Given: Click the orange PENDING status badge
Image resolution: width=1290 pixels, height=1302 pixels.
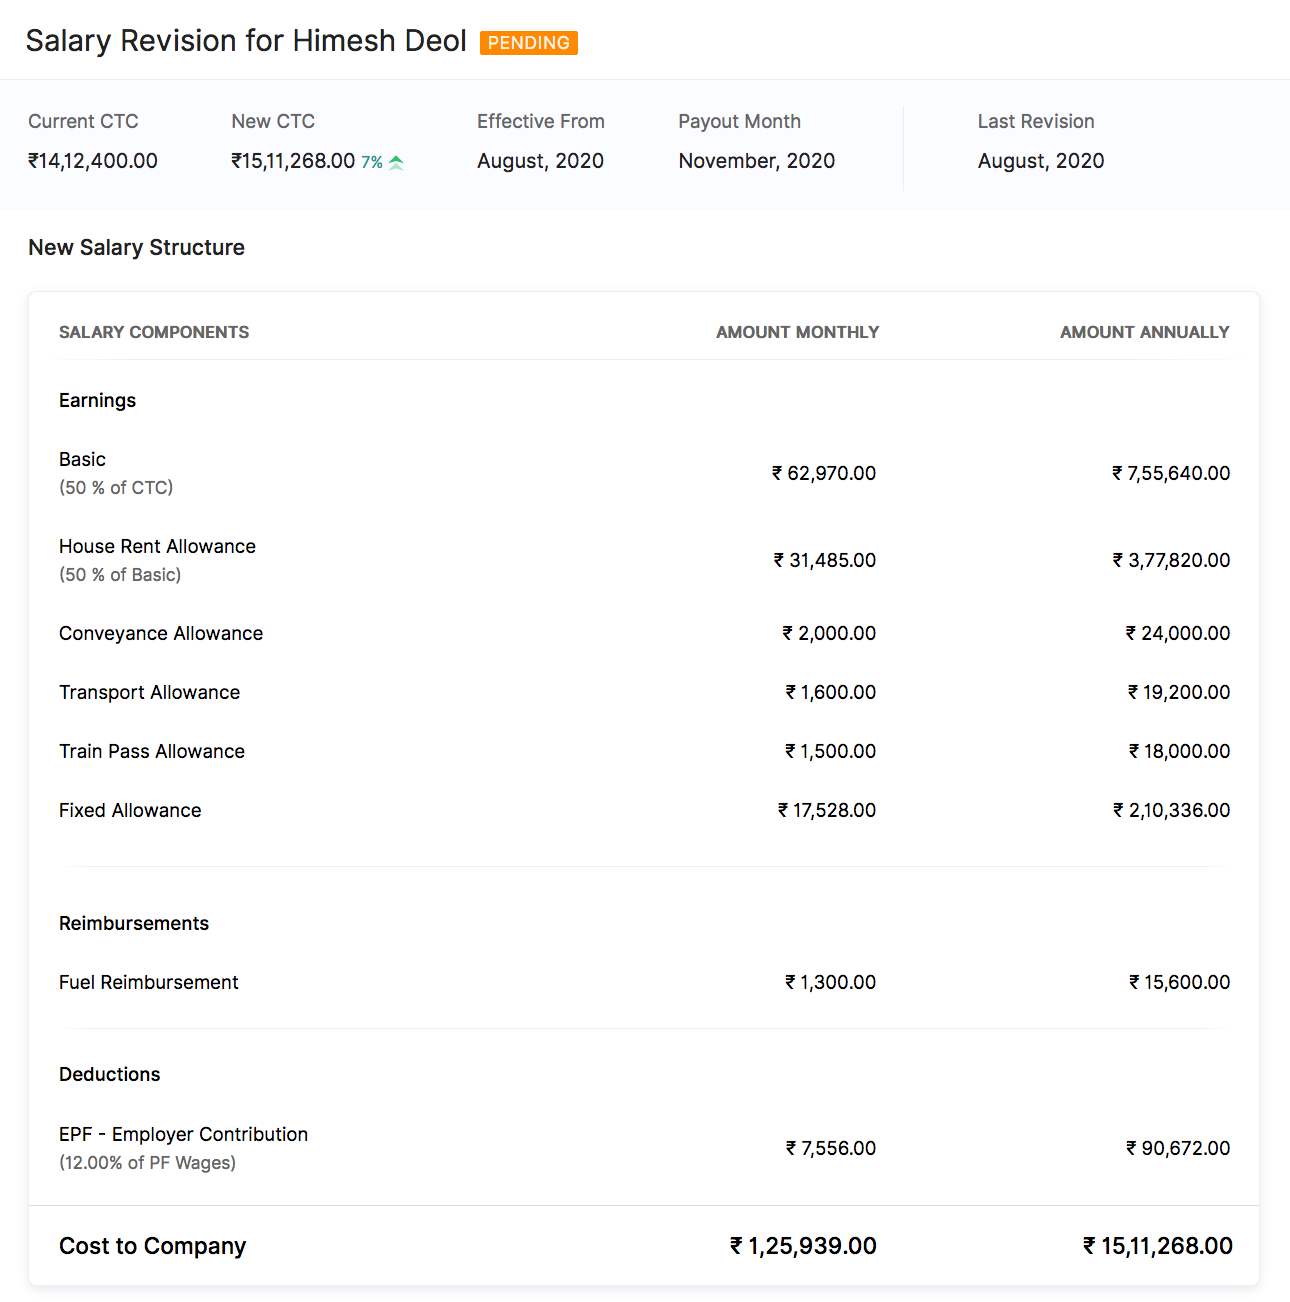Looking at the screenshot, I should [x=529, y=43].
